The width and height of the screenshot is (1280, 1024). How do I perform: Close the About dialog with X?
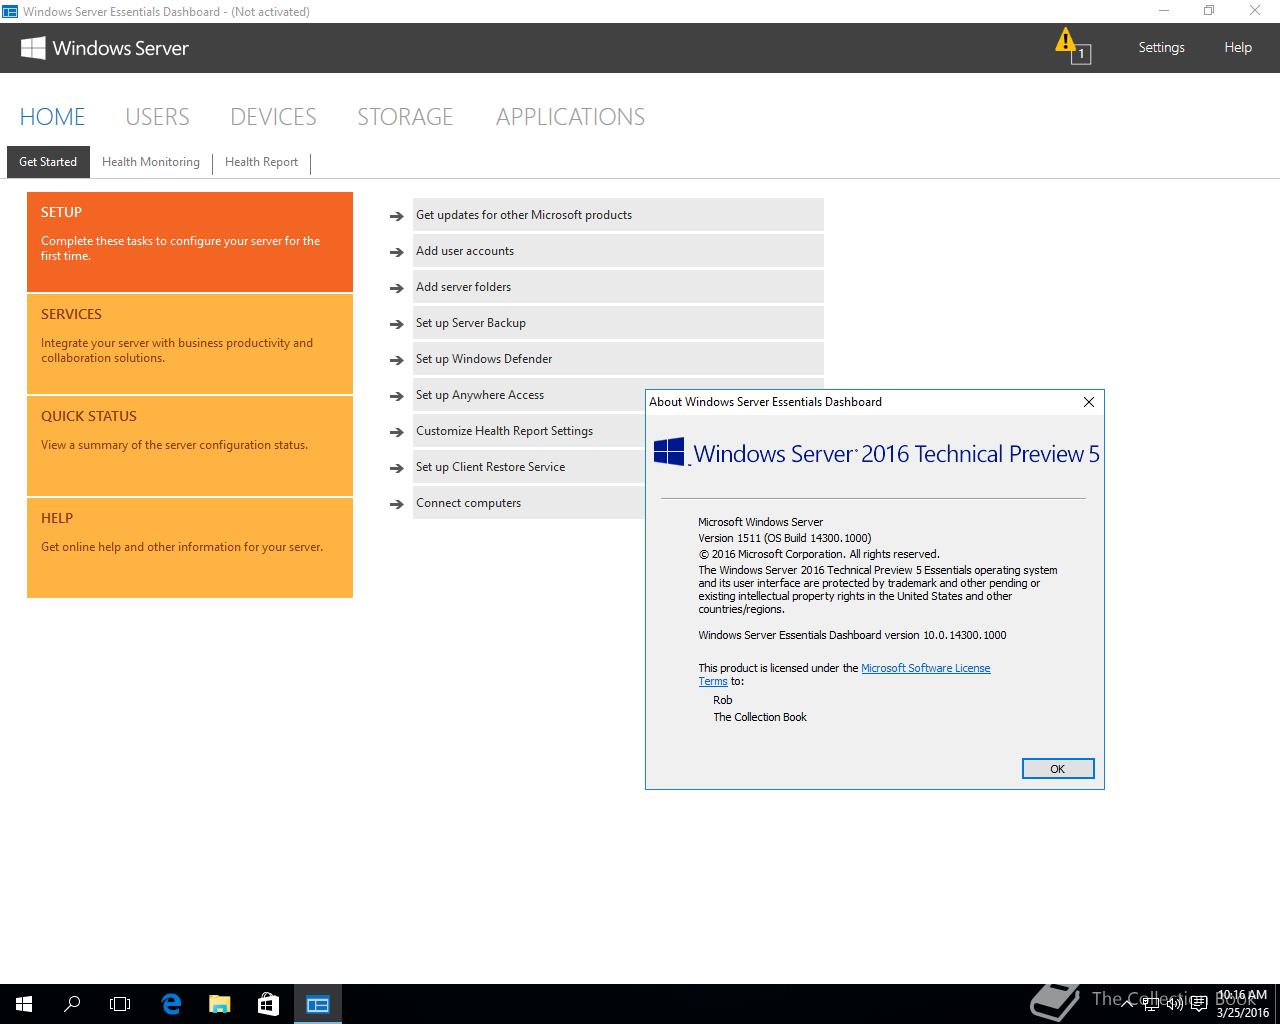[1089, 402]
